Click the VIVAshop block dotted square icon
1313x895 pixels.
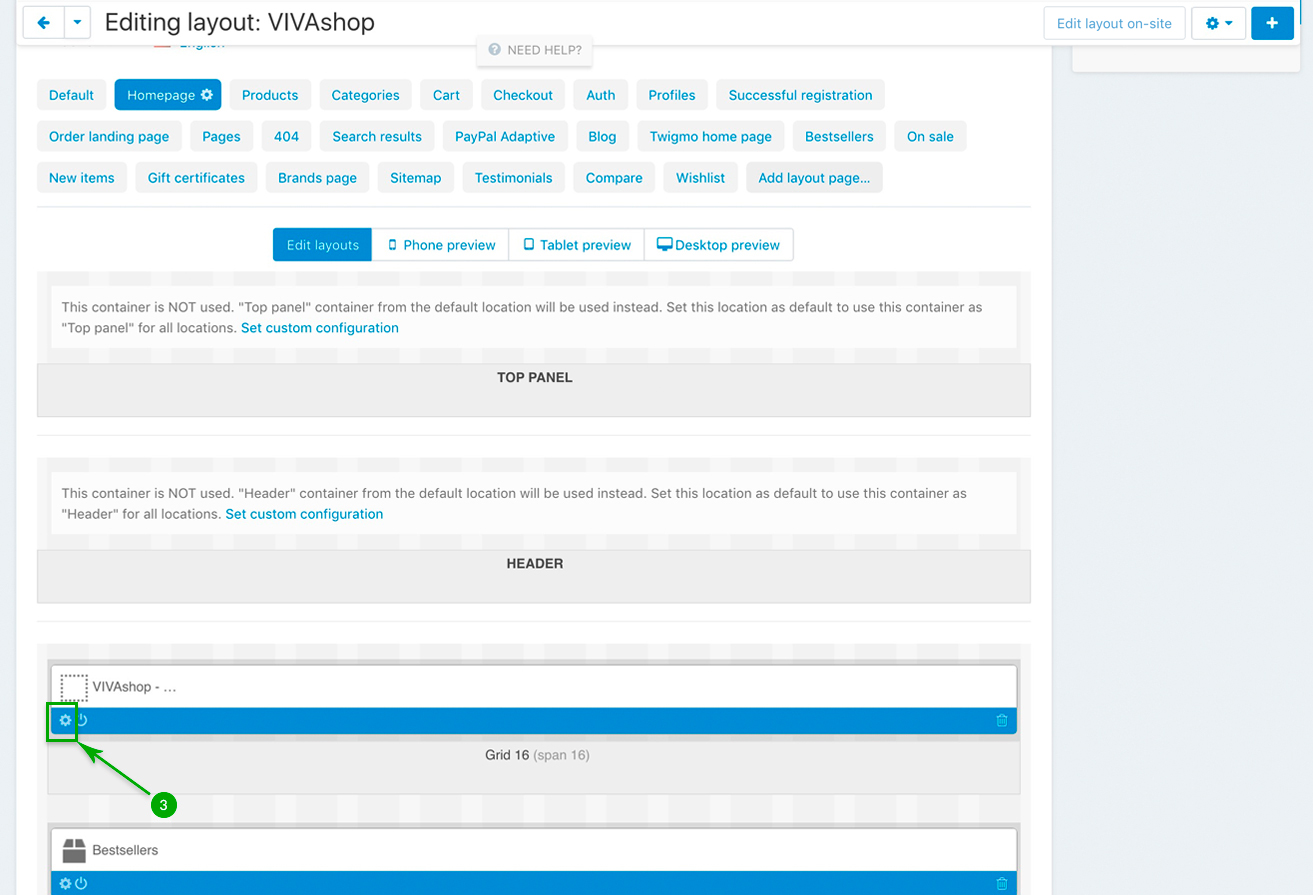point(74,688)
